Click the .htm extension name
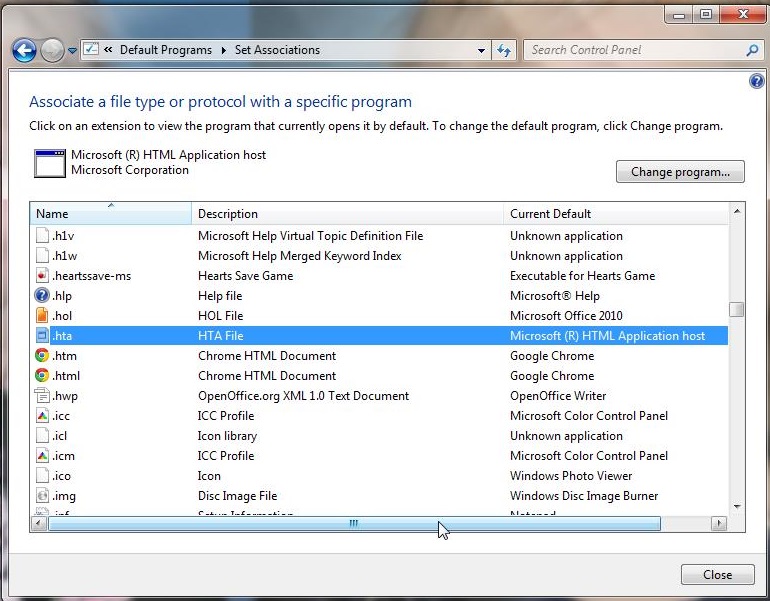770x601 pixels. pos(64,356)
